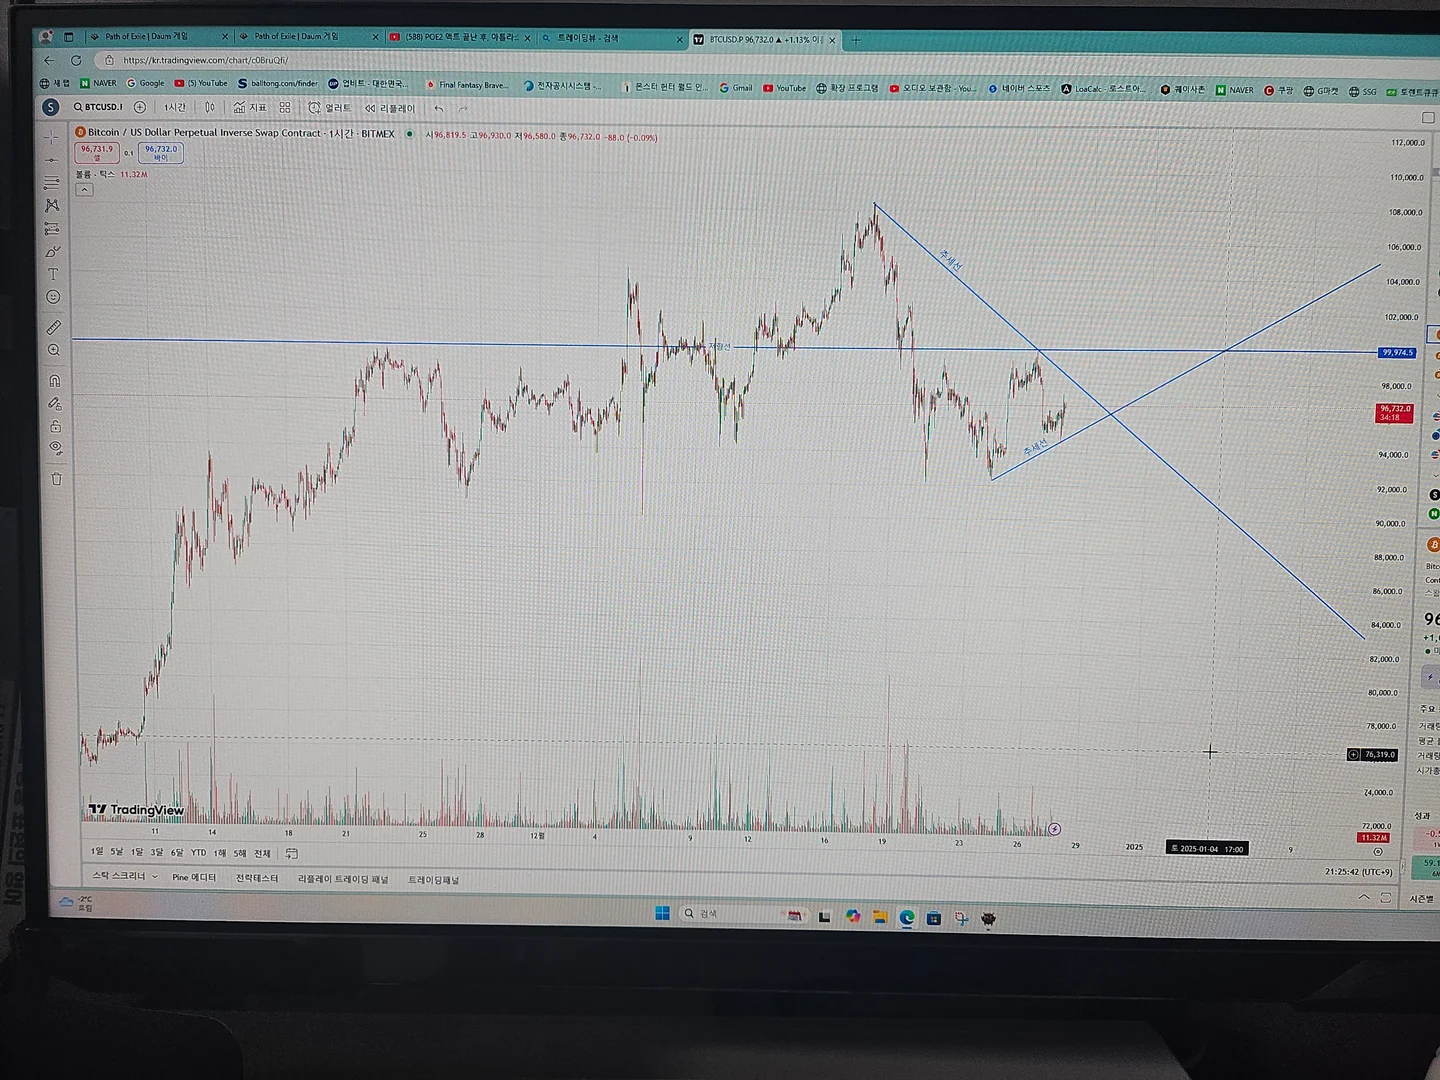
Task: Collapse the indicator legend chevron
Action: click(x=85, y=189)
